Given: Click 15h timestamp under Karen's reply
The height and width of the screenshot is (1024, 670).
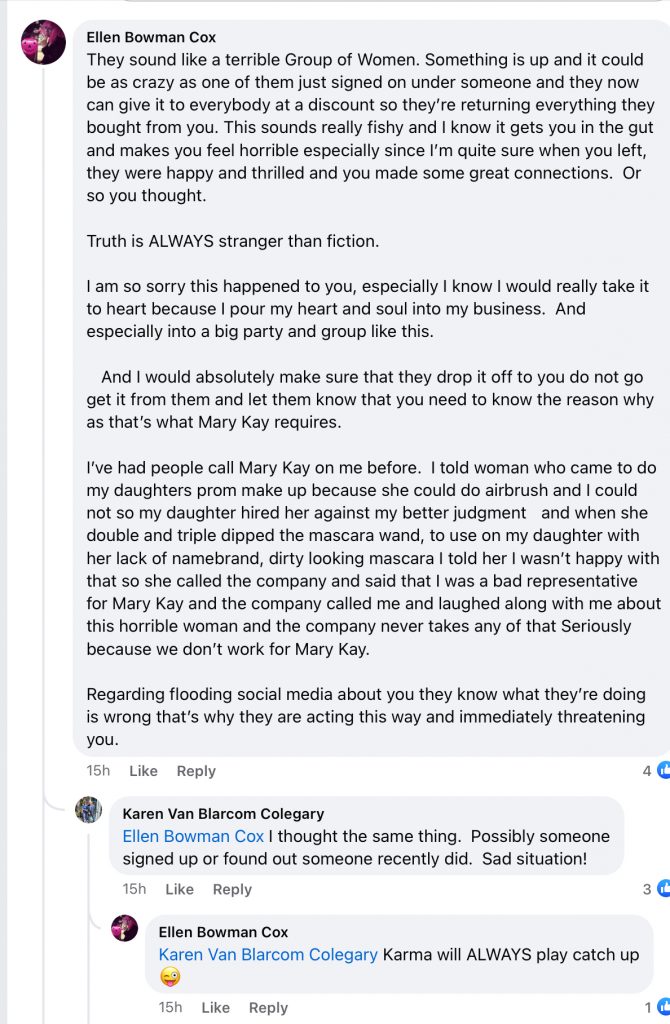Looking at the screenshot, I should point(134,889).
